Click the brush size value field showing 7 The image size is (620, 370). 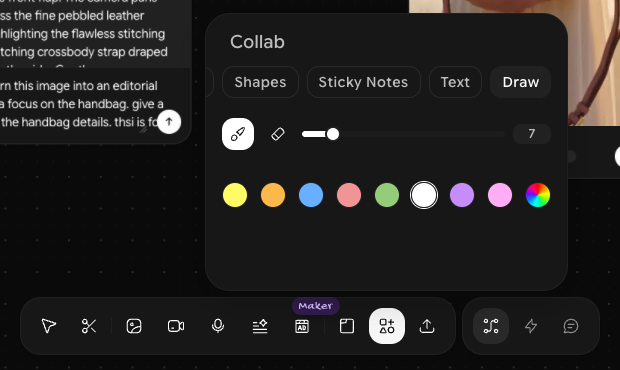click(531, 134)
